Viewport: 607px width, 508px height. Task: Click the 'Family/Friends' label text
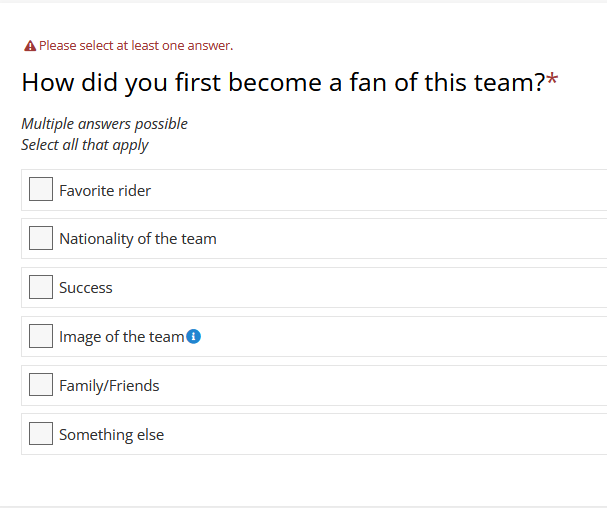(x=109, y=386)
